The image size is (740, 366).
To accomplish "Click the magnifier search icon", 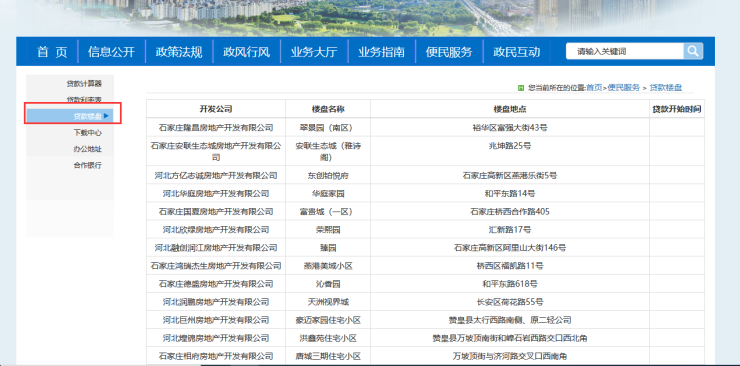I will click(x=693, y=51).
